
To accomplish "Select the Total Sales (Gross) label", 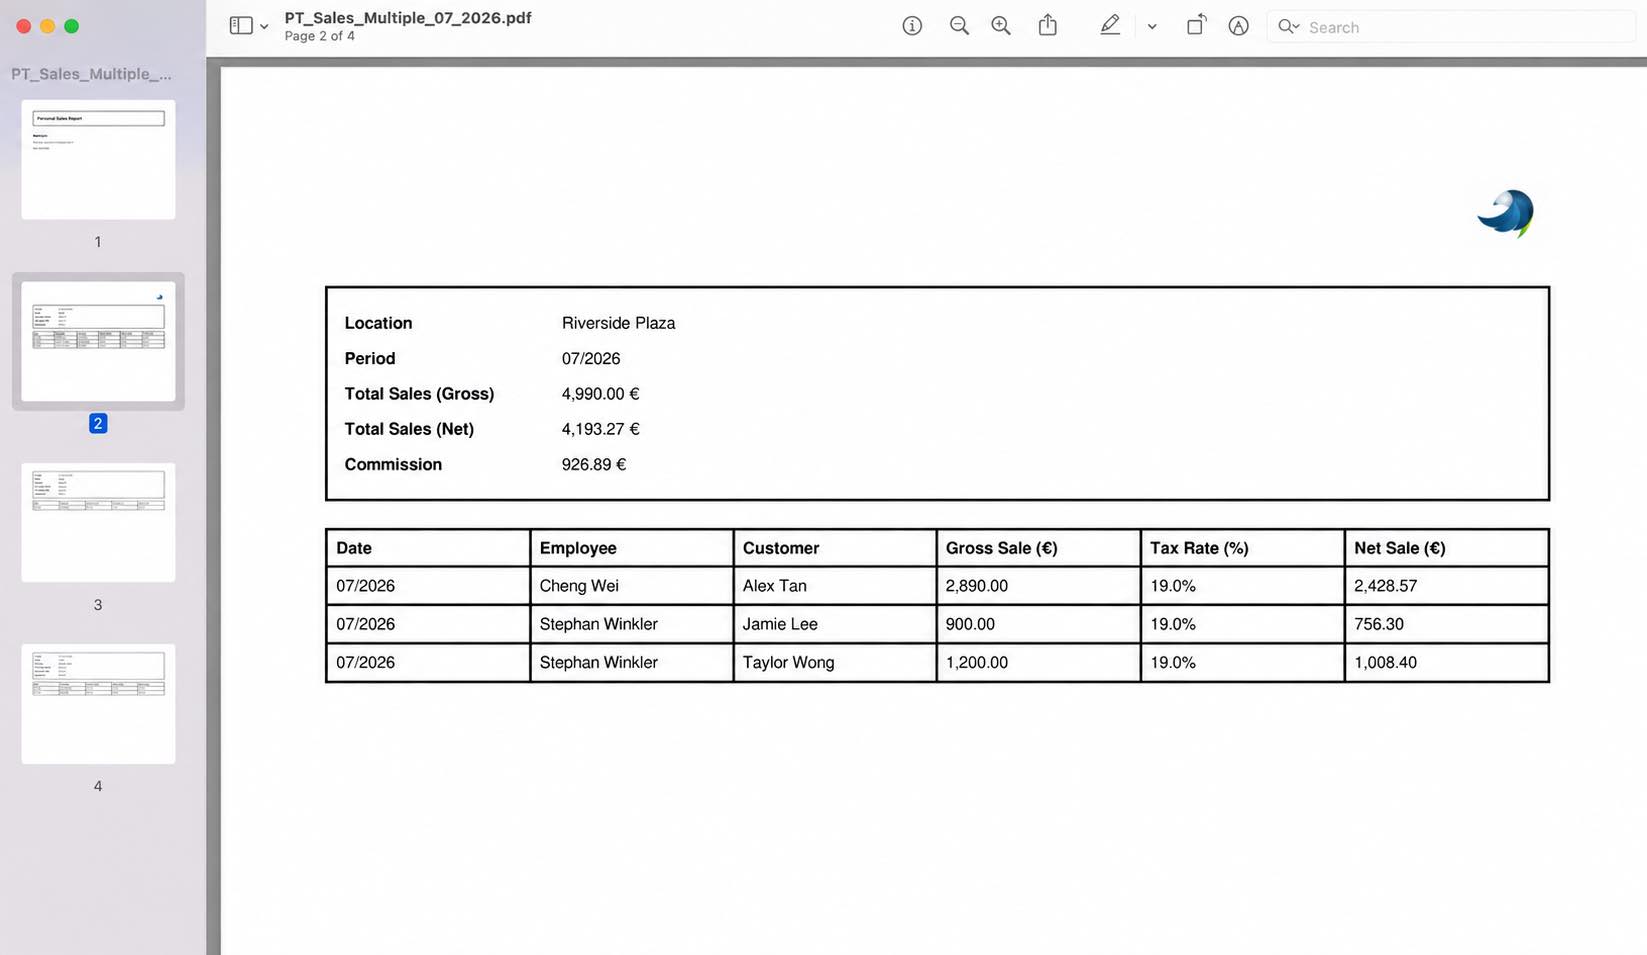I will (419, 394).
